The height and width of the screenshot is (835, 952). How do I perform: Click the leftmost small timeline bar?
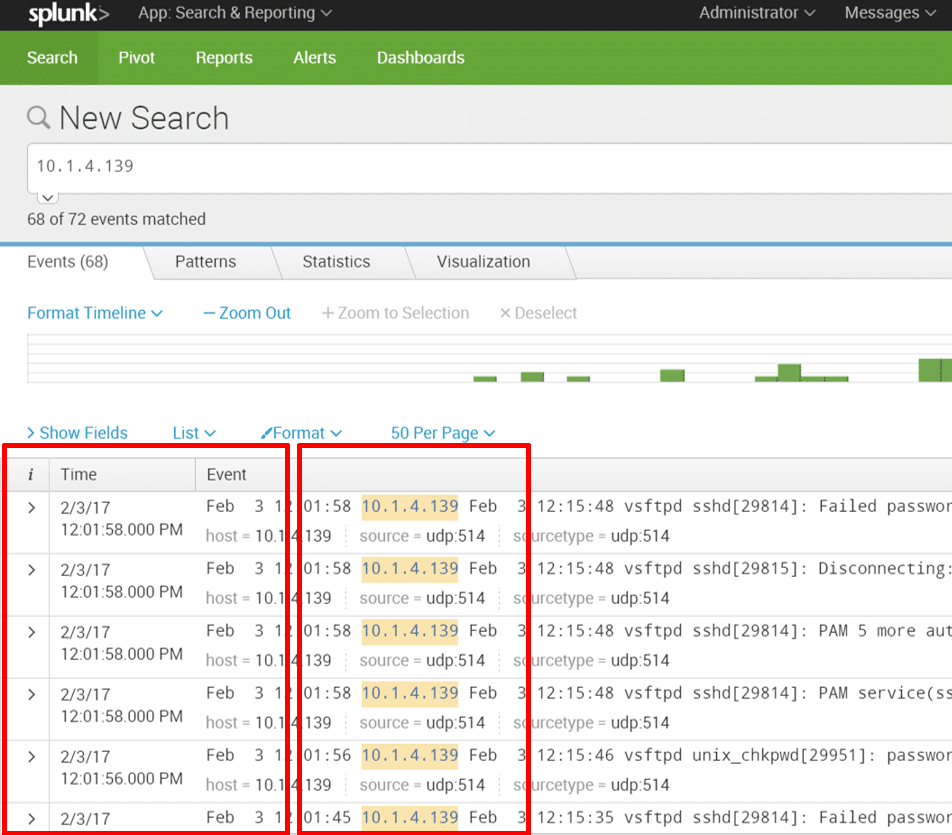pyautogui.click(x=485, y=379)
